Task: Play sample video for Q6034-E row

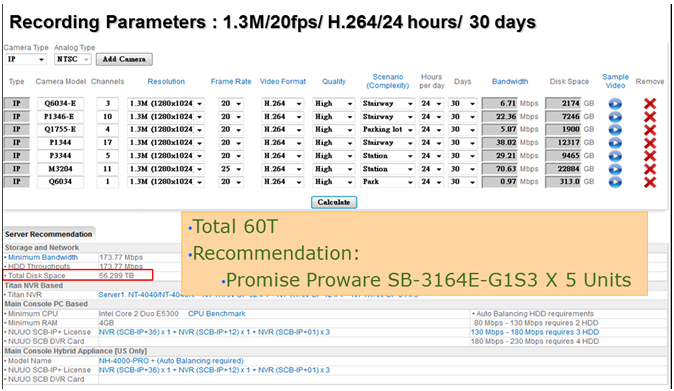Action: [615, 104]
